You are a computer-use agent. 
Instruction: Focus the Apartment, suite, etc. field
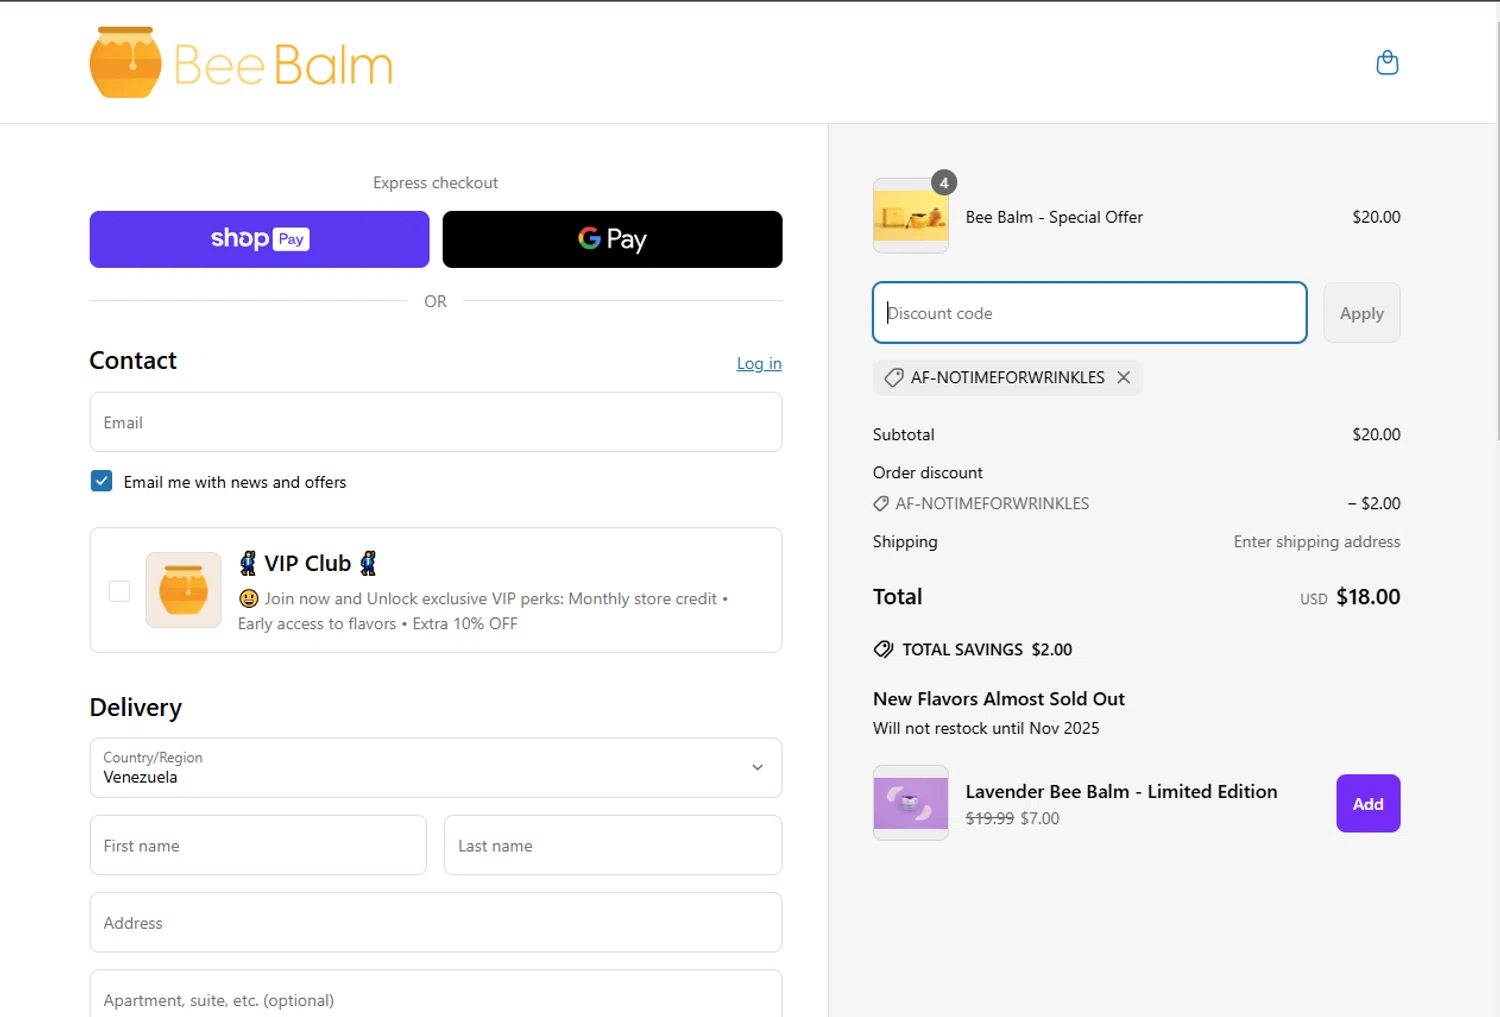pyautogui.click(x=436, y=995)
